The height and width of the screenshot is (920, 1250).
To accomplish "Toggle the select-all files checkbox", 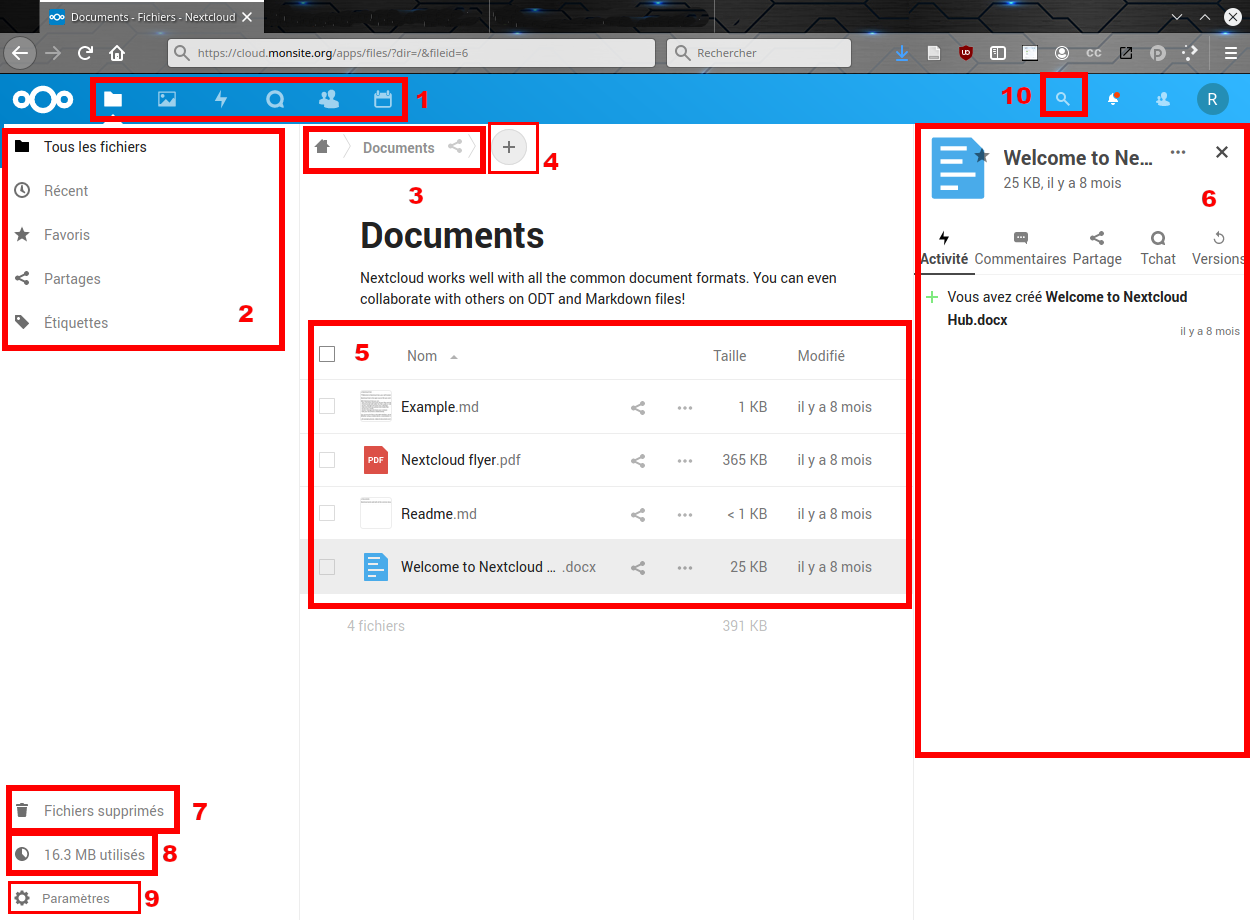I will (x=327, y=354).
